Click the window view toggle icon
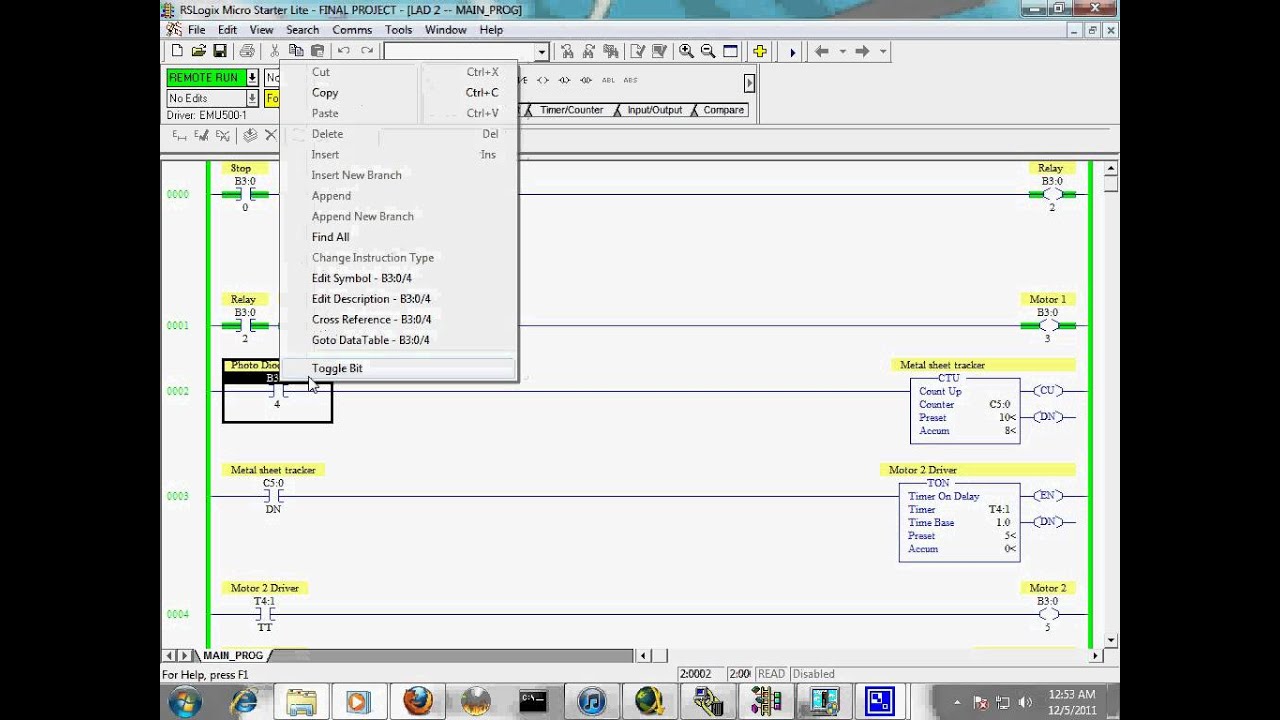The width and height of the screenshot is (1280, 720). 730,51
